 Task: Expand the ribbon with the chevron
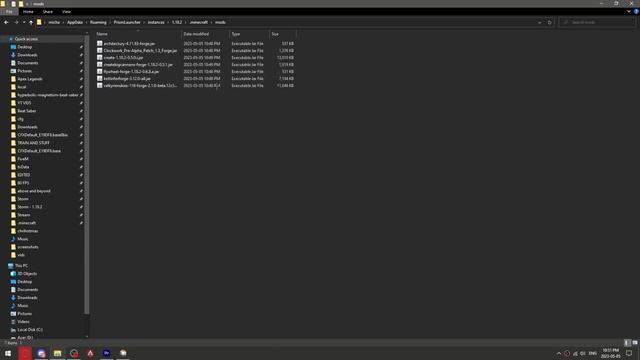point(629,12)
